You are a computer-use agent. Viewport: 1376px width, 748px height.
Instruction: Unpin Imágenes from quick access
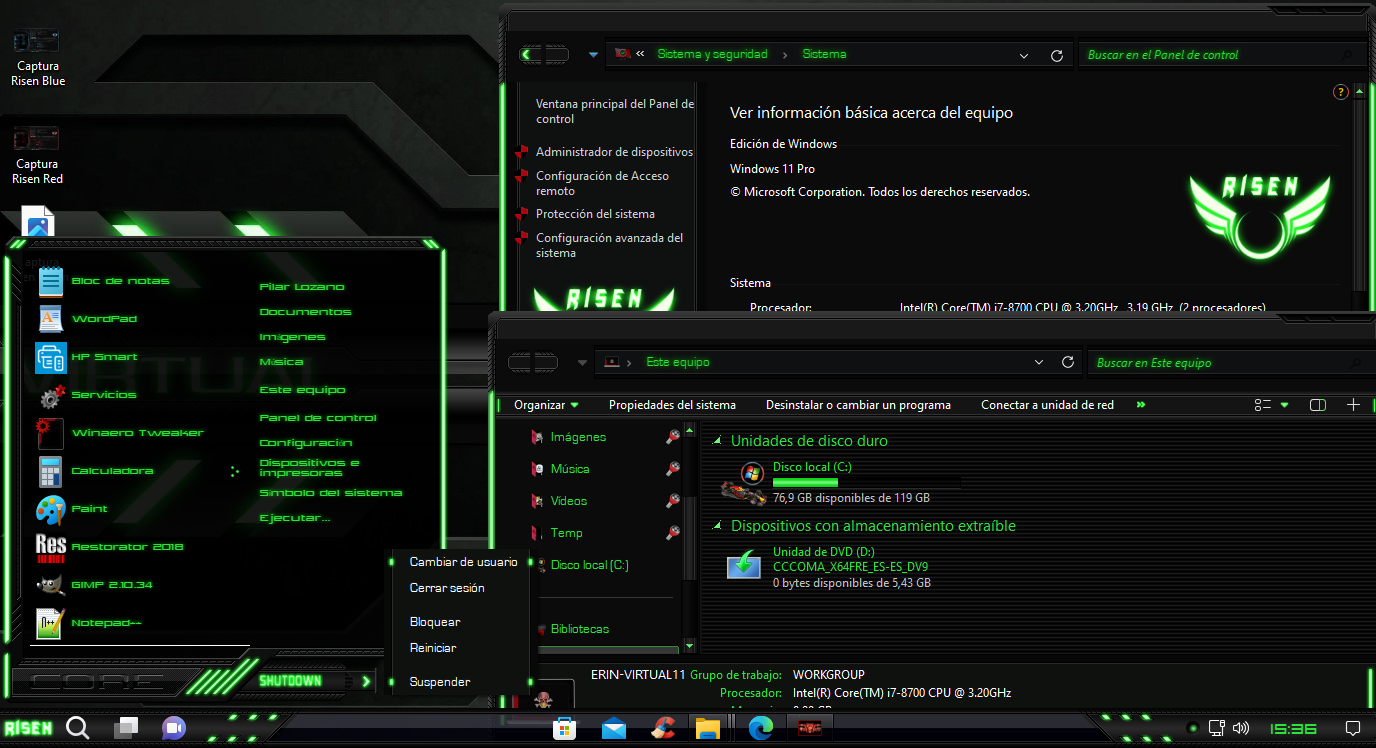tap(673, 437)
